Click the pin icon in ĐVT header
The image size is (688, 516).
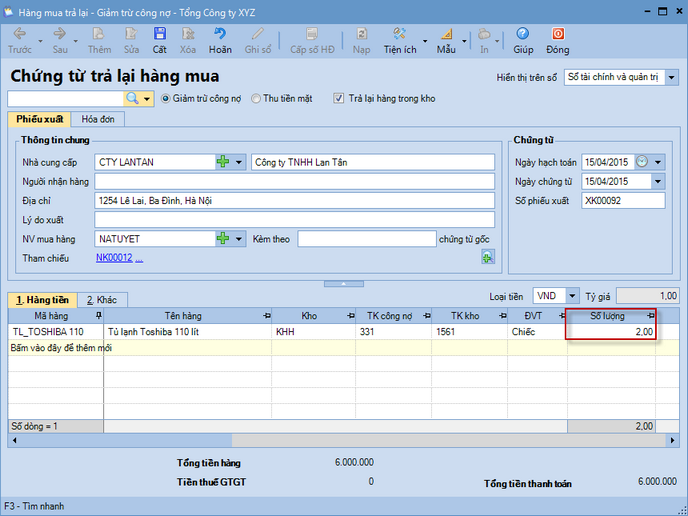(563, 316)
